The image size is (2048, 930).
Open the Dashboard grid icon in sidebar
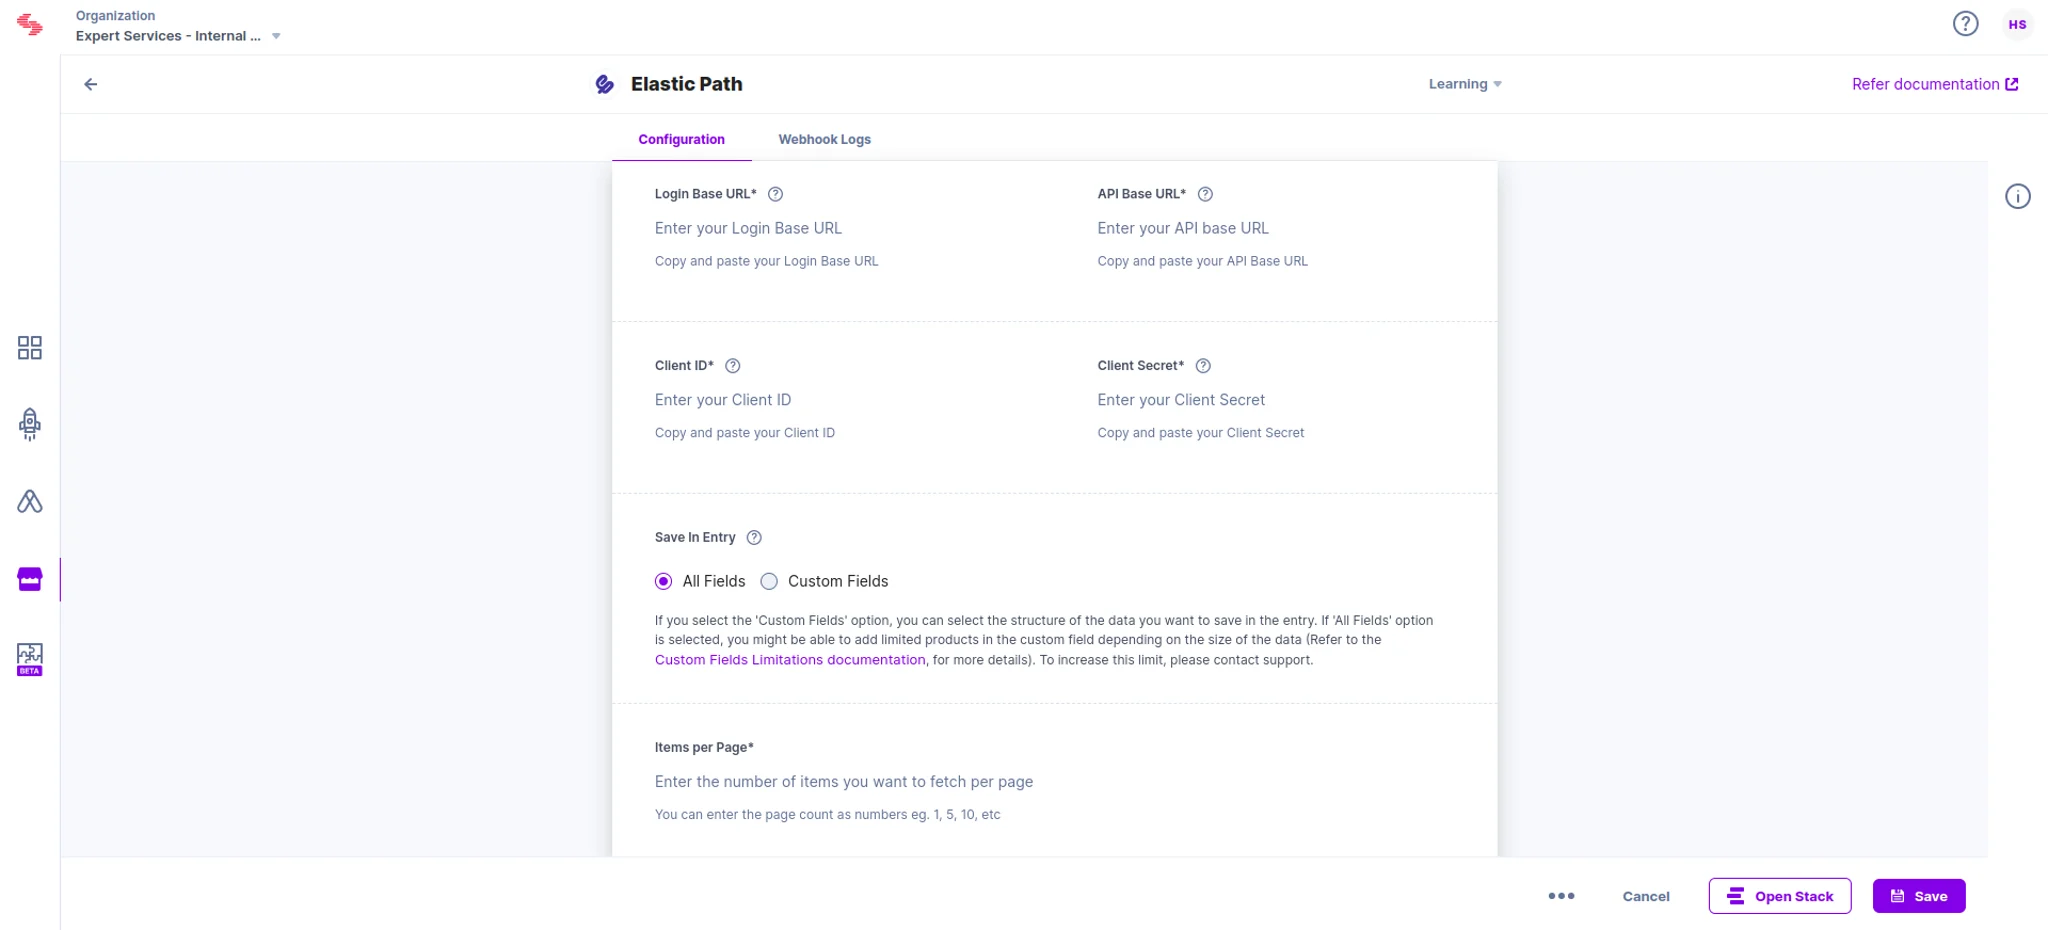[x=30, y=348]
